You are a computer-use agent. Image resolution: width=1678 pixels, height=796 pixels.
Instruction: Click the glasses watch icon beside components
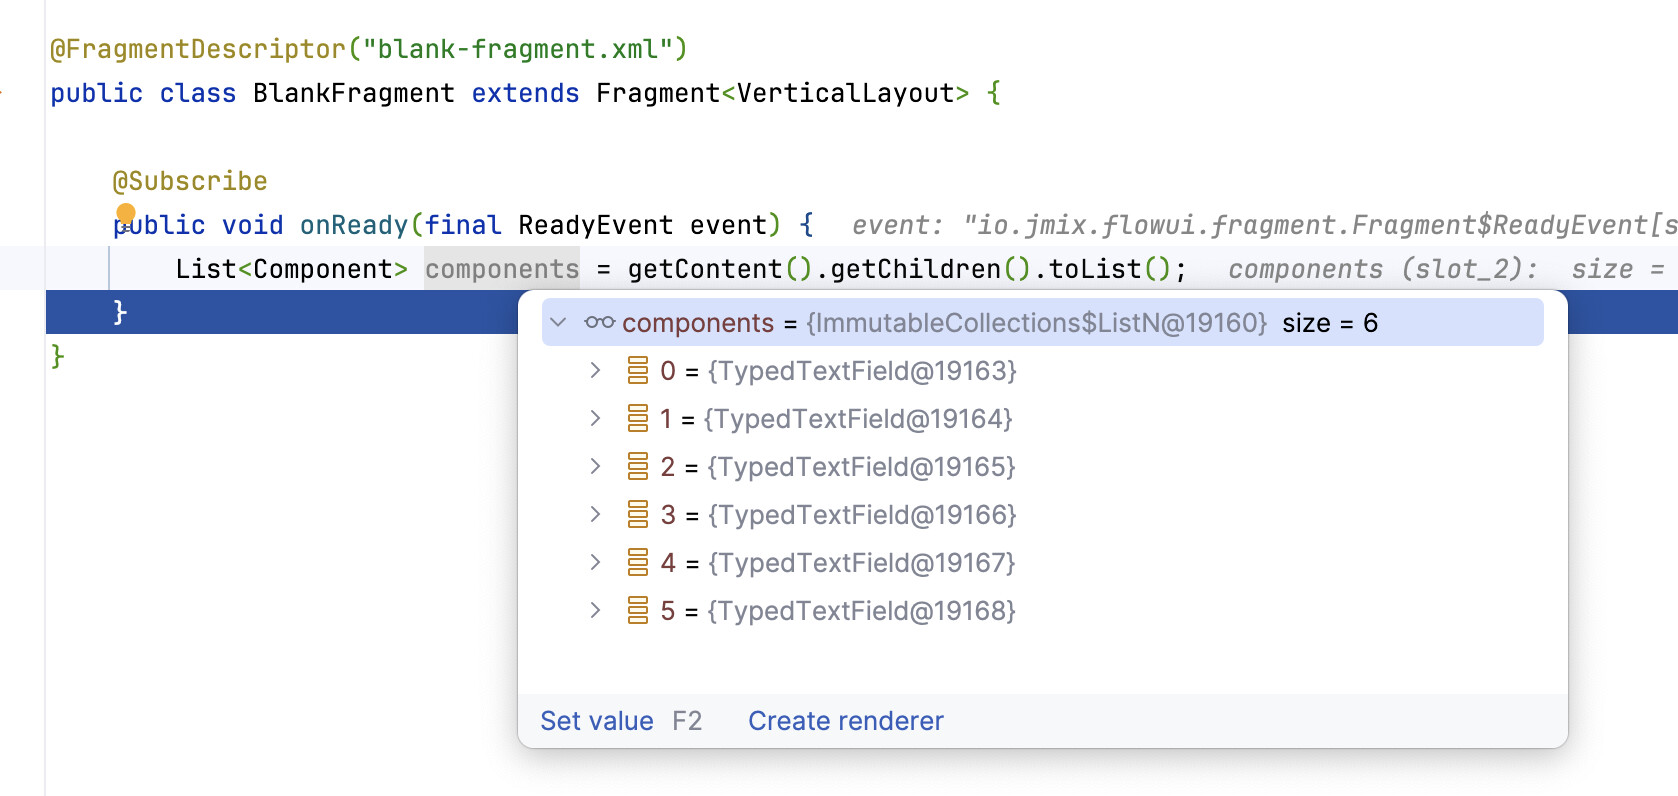[x=599, y=322]
